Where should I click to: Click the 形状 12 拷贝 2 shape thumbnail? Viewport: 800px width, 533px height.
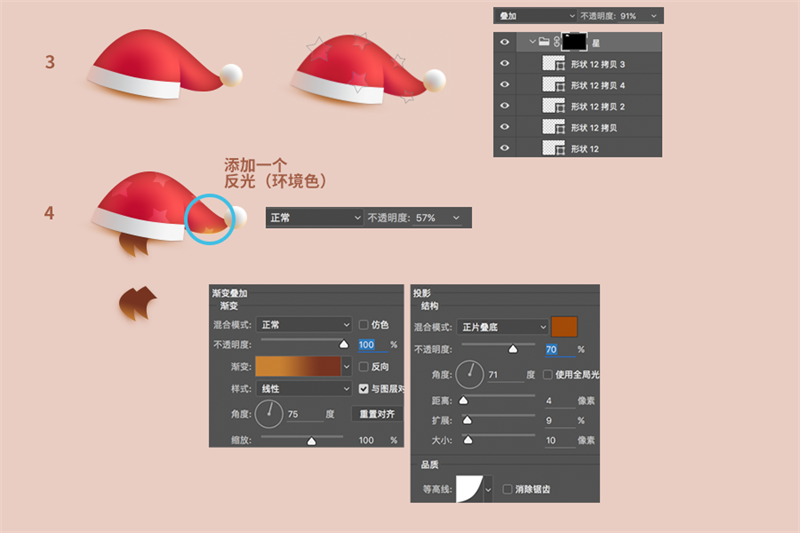[553, 106]
